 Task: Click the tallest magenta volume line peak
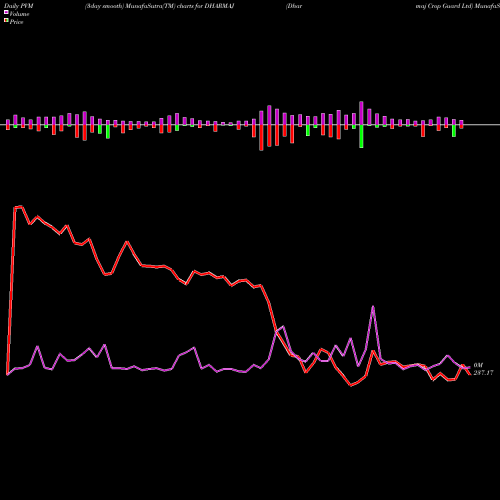point(373,307)
